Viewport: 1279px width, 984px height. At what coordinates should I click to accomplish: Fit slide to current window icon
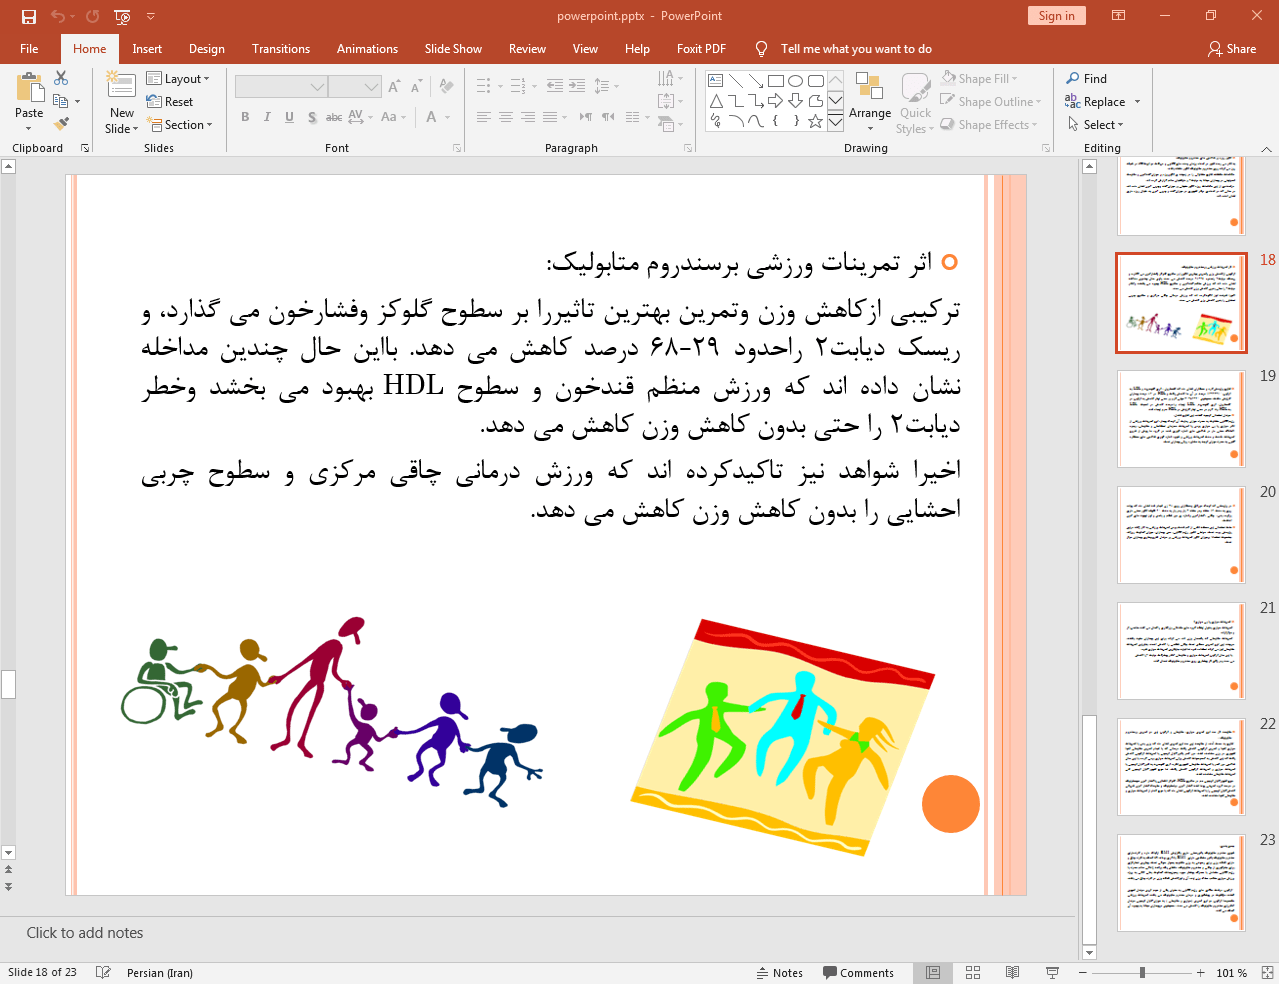pyautogui.click(x=1266, y=973)
